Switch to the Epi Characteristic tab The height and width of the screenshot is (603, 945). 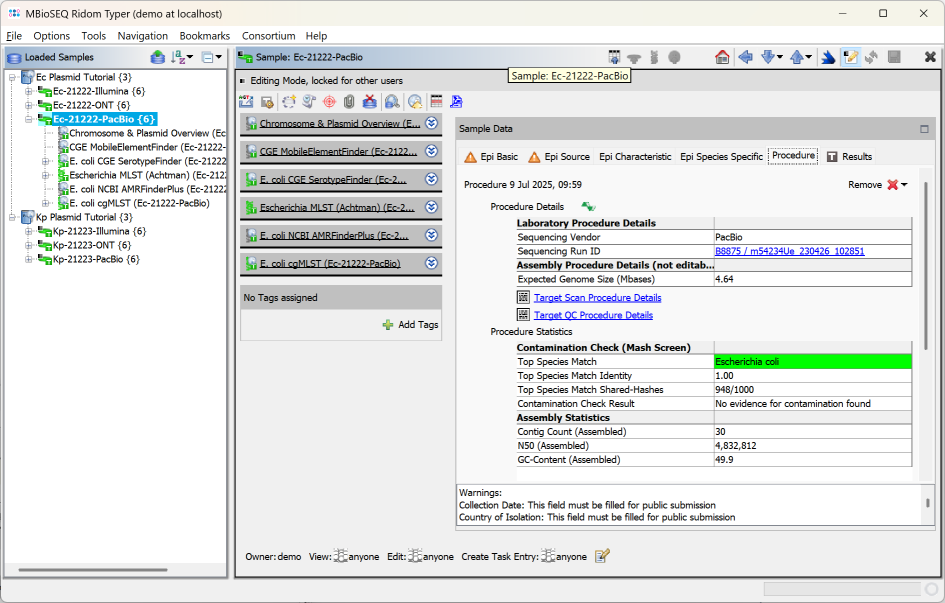(635, 157)
